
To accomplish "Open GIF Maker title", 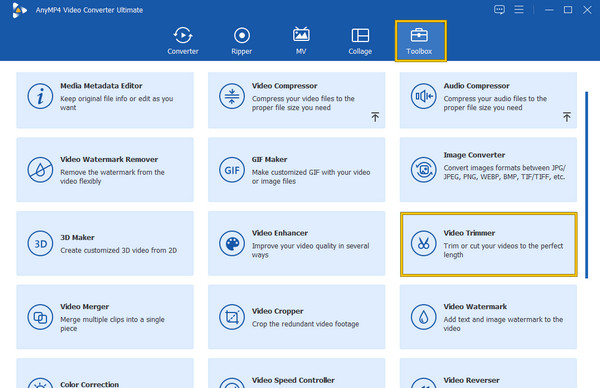I will [x=269, y=159].
